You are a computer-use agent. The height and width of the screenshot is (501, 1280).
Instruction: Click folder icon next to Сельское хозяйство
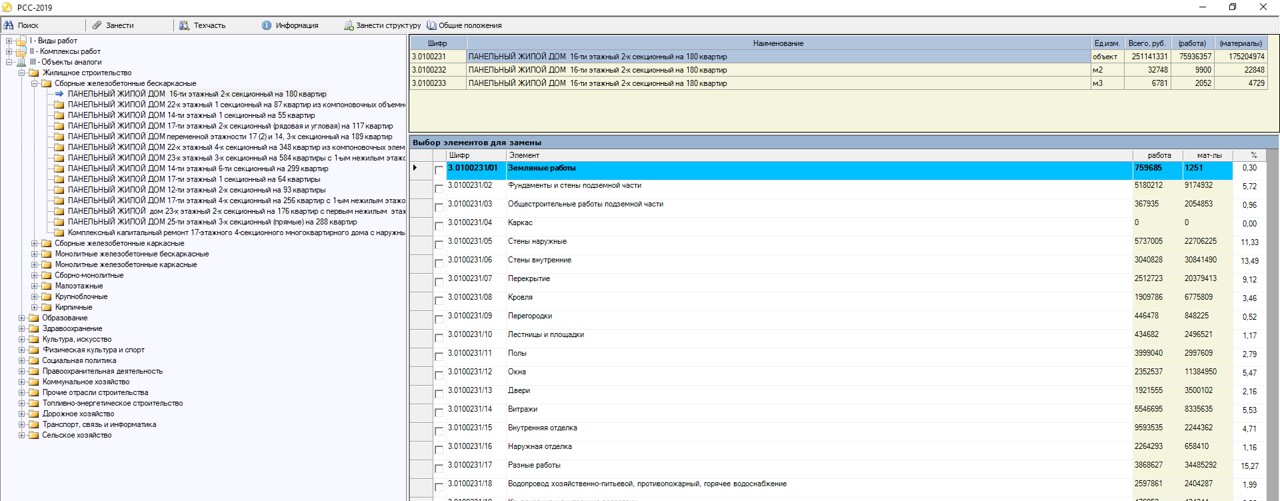tap(34, 435)
